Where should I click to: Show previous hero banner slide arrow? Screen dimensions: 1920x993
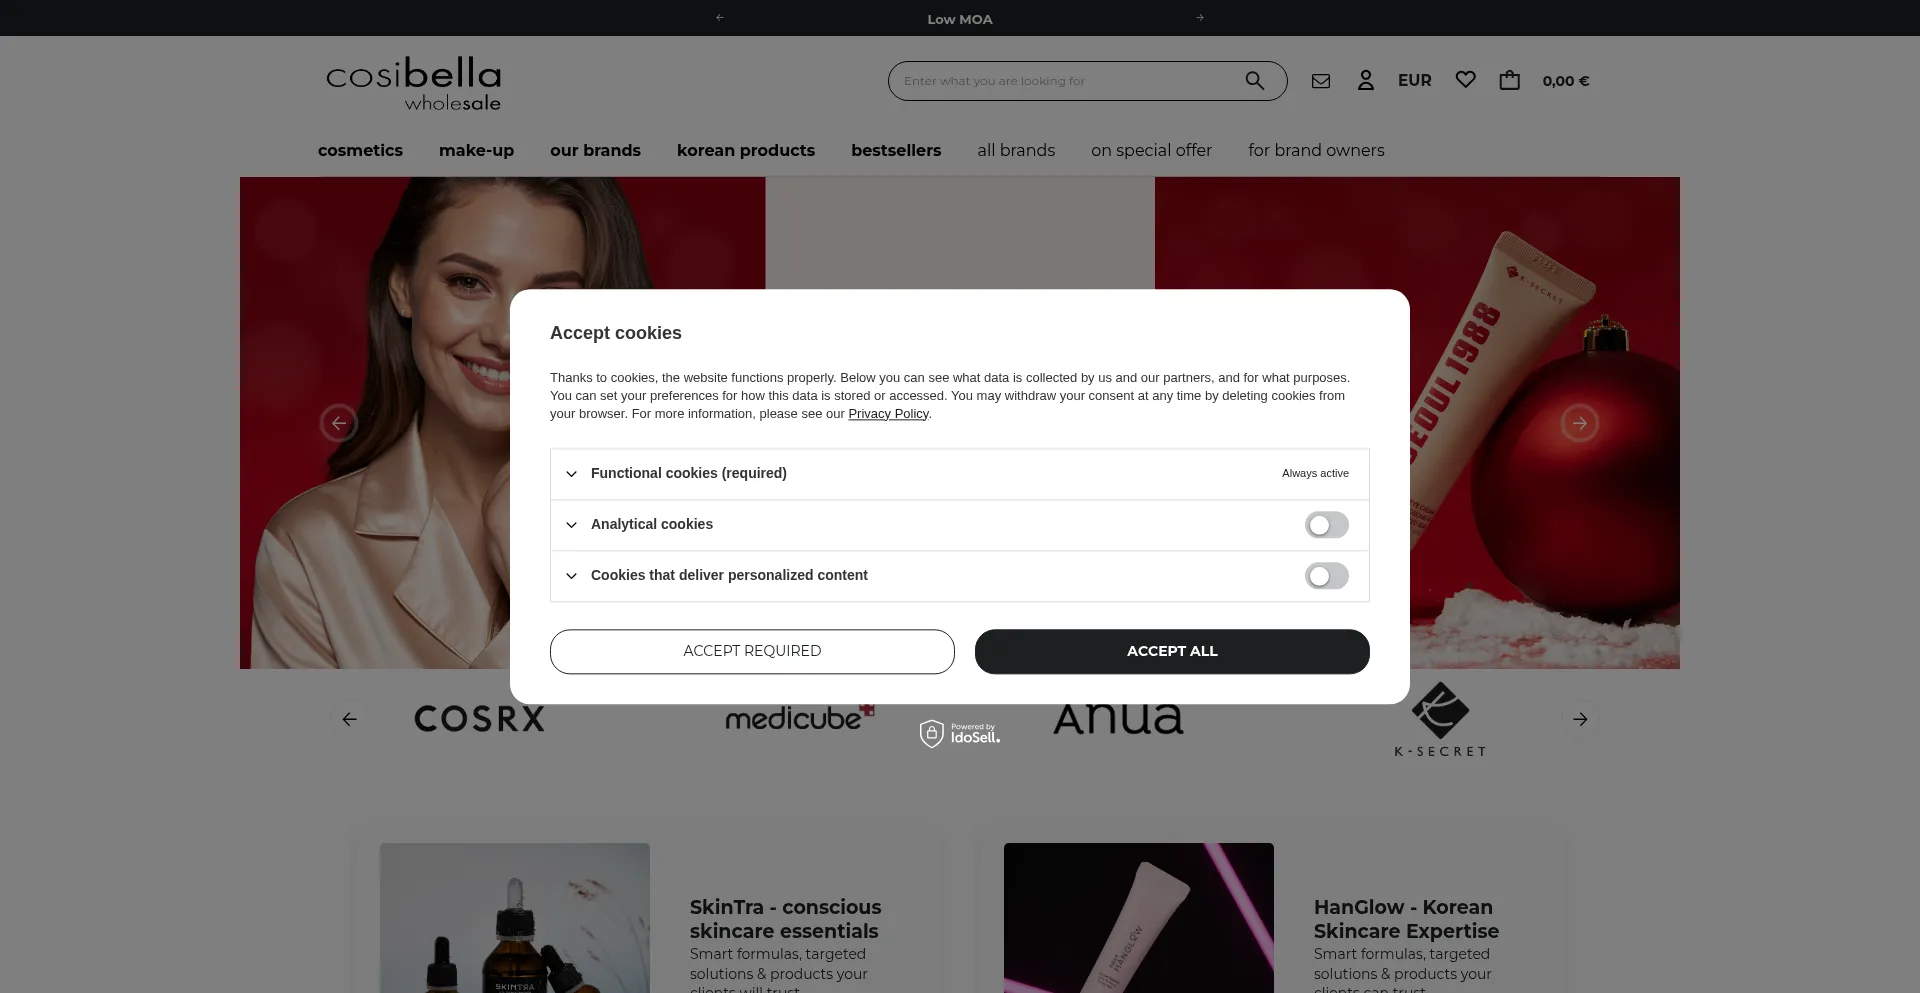339,423
